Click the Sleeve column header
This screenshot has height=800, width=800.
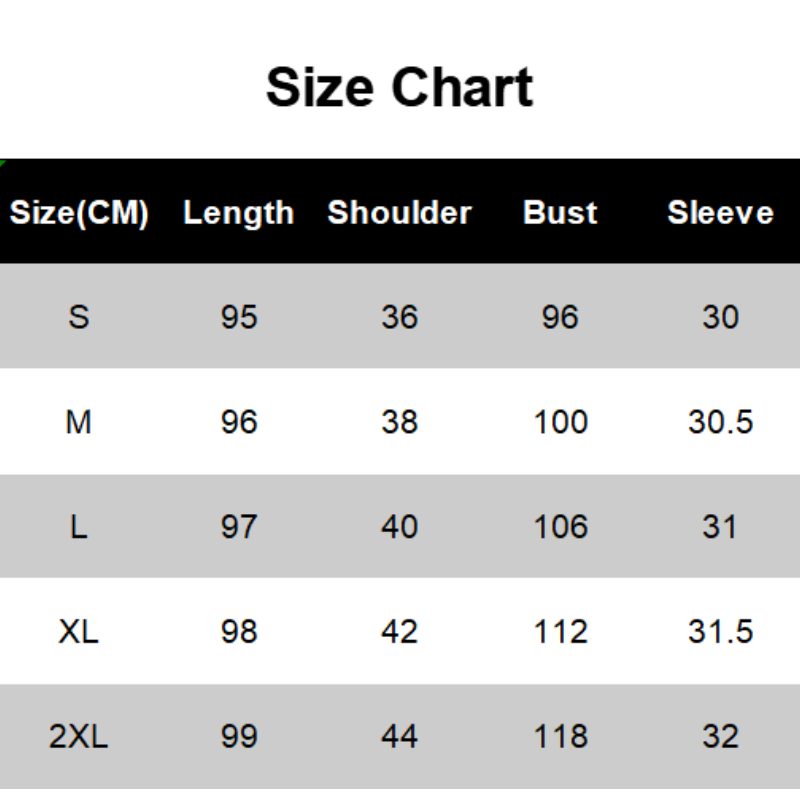[720, 213]
